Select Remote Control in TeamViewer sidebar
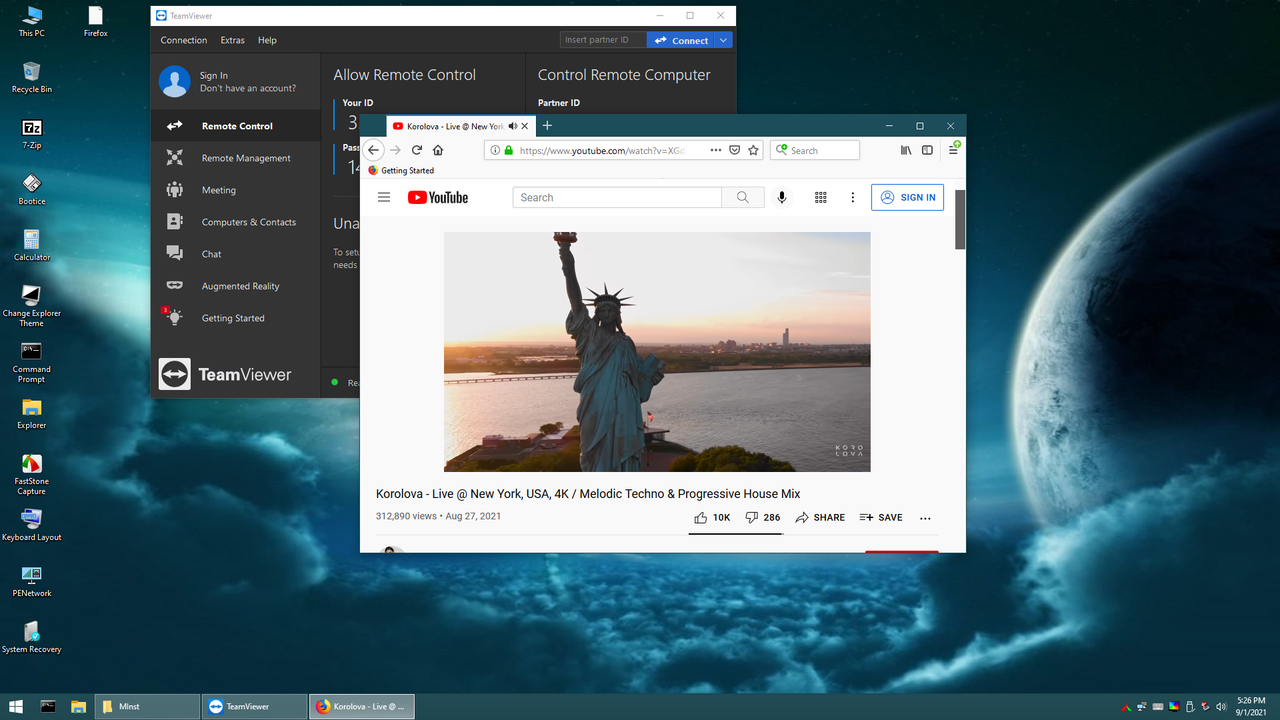The image size is (1280, 720). pyautogui.click(x=236, y=126)
